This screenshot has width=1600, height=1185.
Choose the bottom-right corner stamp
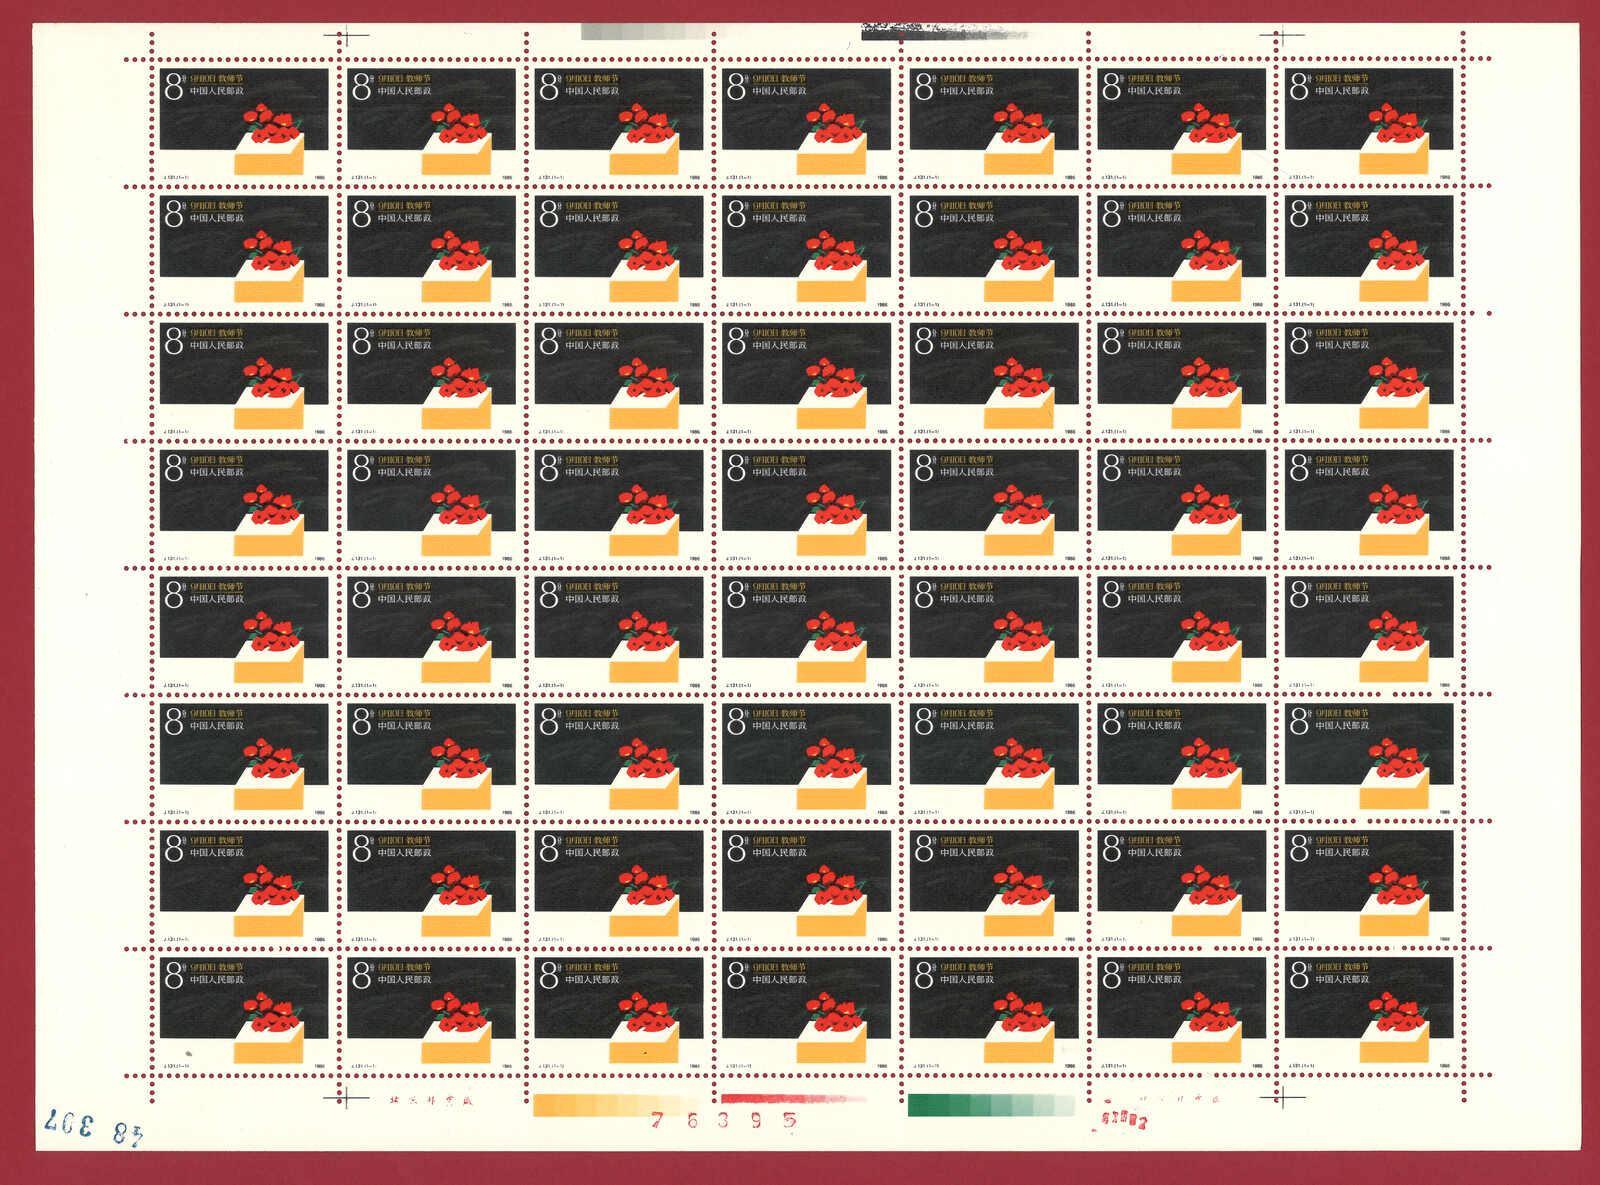click(x=1368, y=1011)
